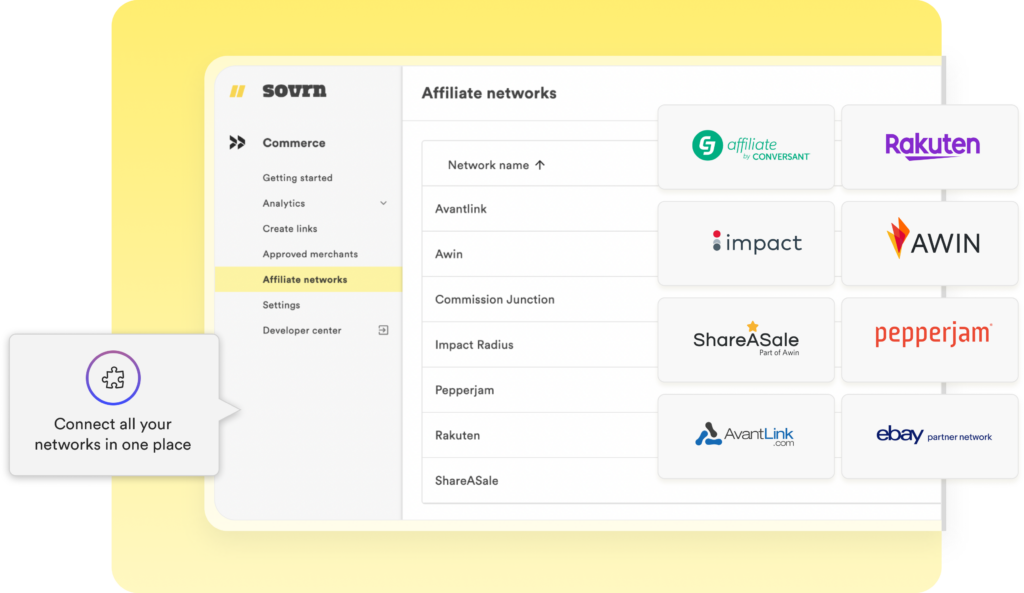This screenshot has height=593, width=1024.
Task: Select the Commission Junction row
Action: (x=540, y=299)
